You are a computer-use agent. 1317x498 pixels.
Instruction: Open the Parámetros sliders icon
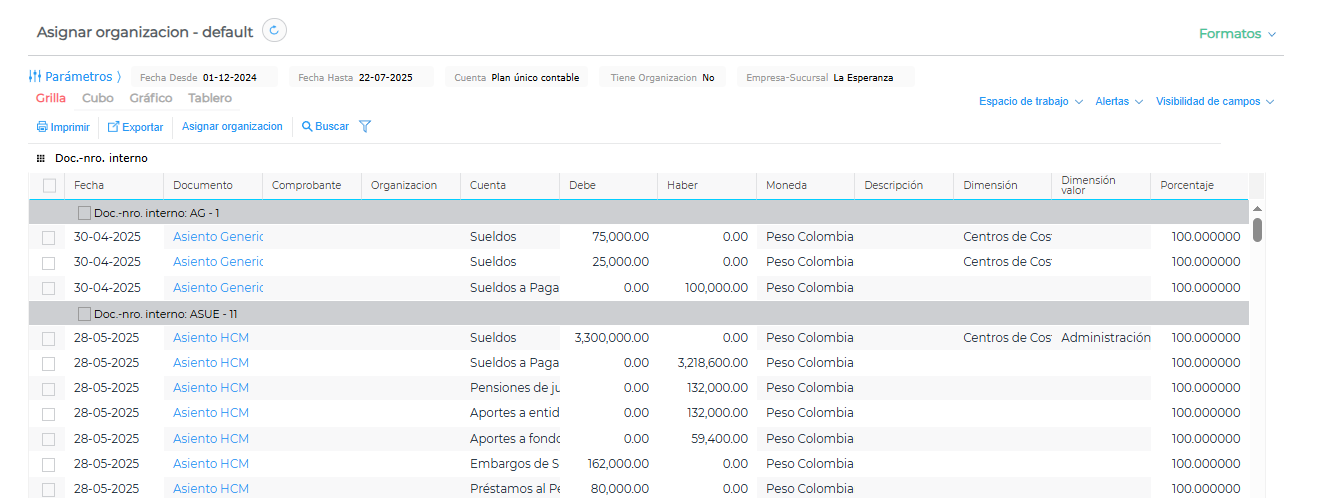click(35, 76)
